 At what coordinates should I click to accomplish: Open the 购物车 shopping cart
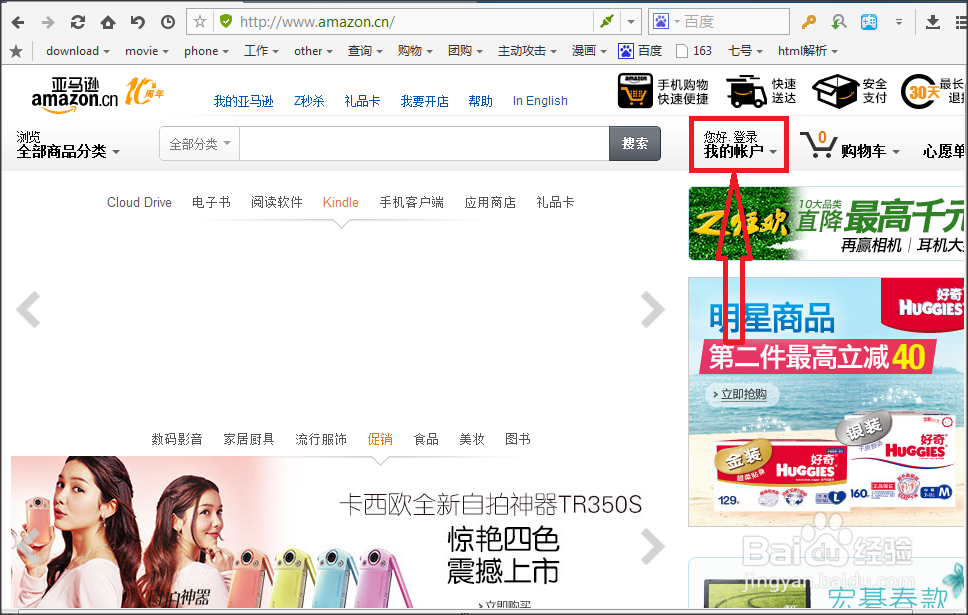[851, 146]
